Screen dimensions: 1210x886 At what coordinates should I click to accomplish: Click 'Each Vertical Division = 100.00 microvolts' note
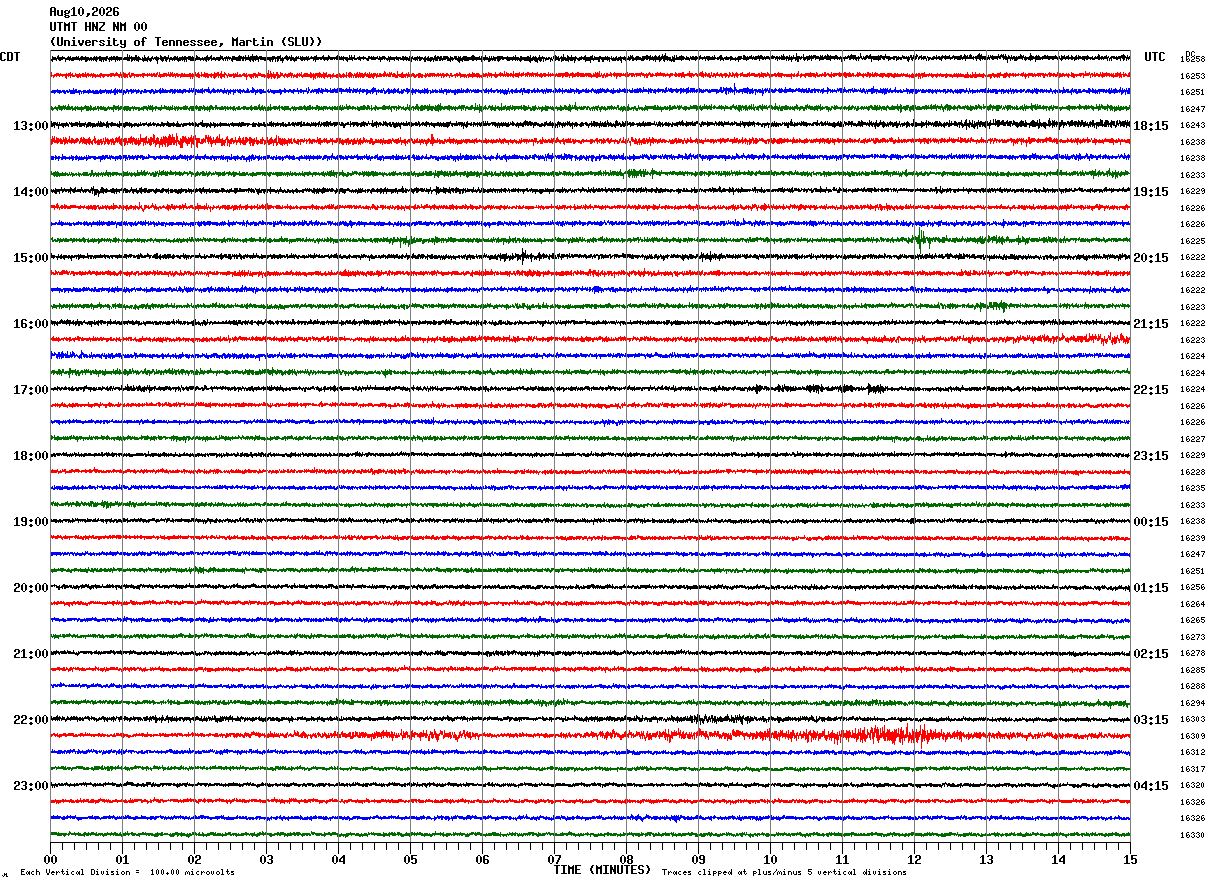coord(128,873)
